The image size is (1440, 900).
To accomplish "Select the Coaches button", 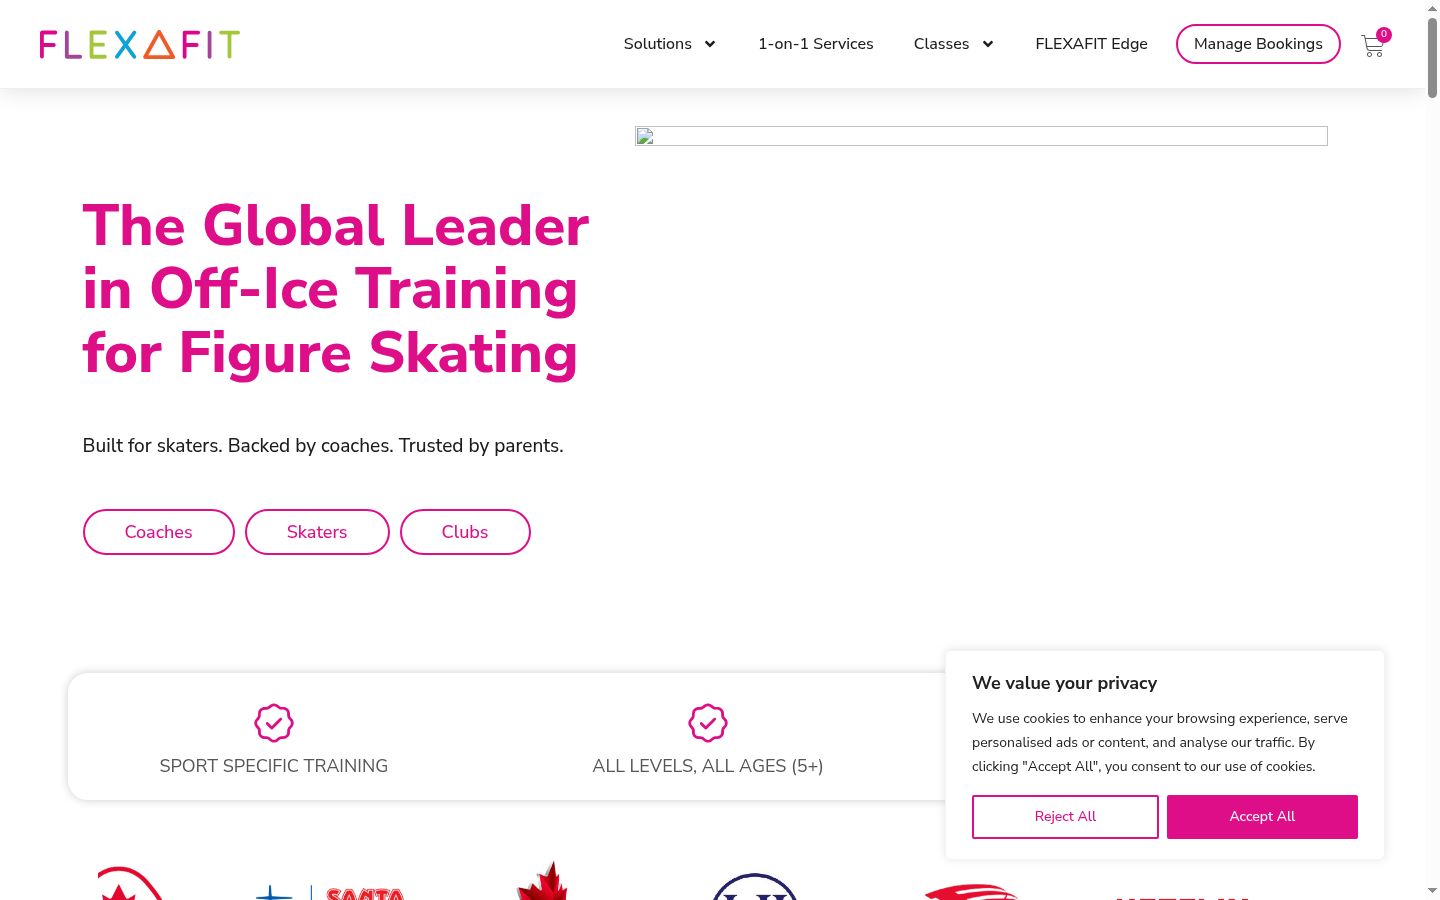I will [159, 532].
